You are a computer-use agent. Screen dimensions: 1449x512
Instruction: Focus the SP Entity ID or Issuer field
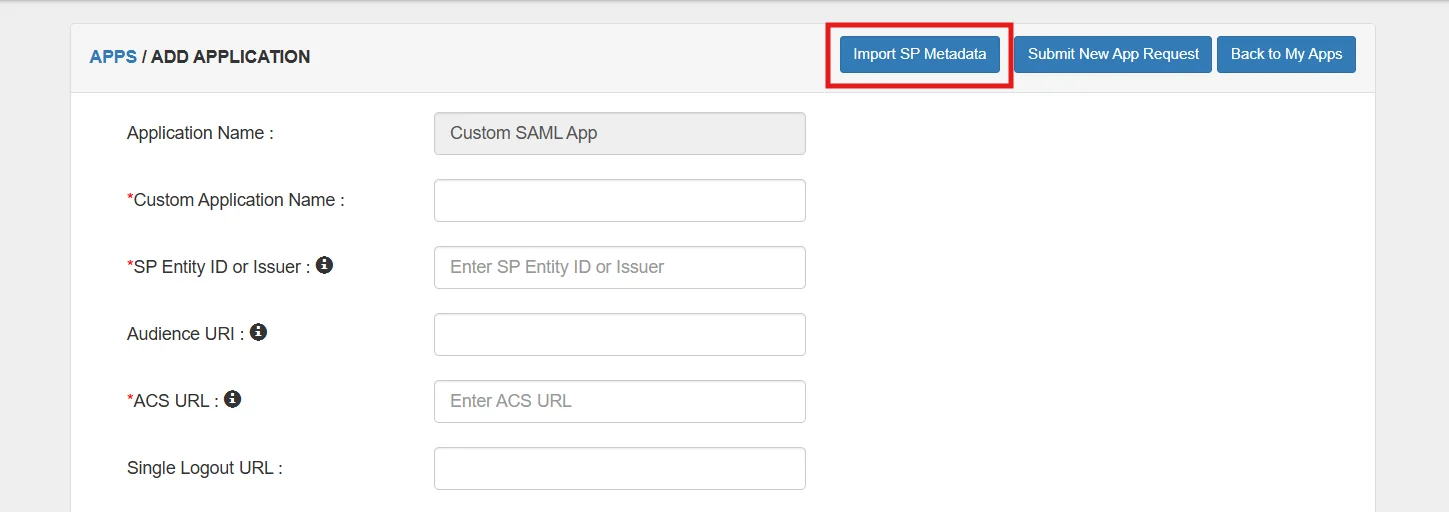[x=620, y=267]
